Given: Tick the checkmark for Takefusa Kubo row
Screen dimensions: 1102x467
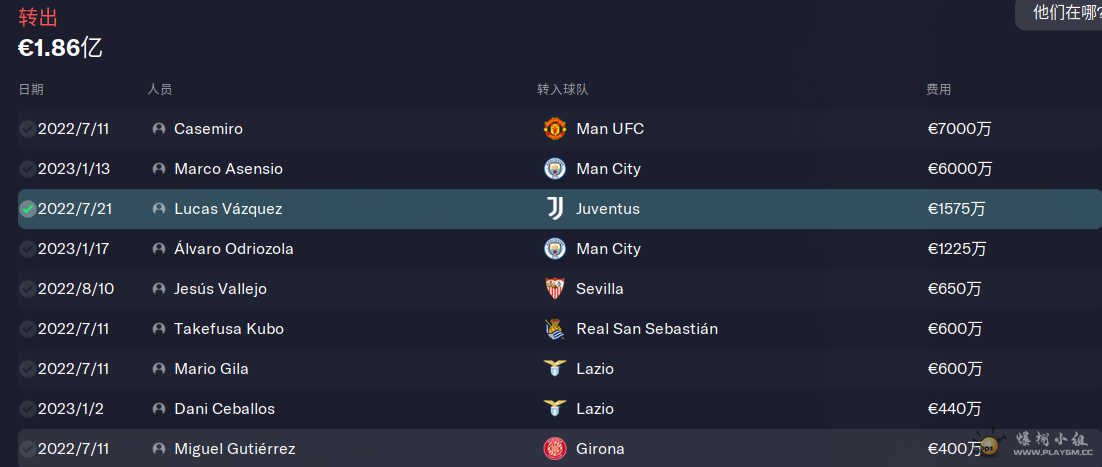Looking at the screenshot, I should [27, 328].
